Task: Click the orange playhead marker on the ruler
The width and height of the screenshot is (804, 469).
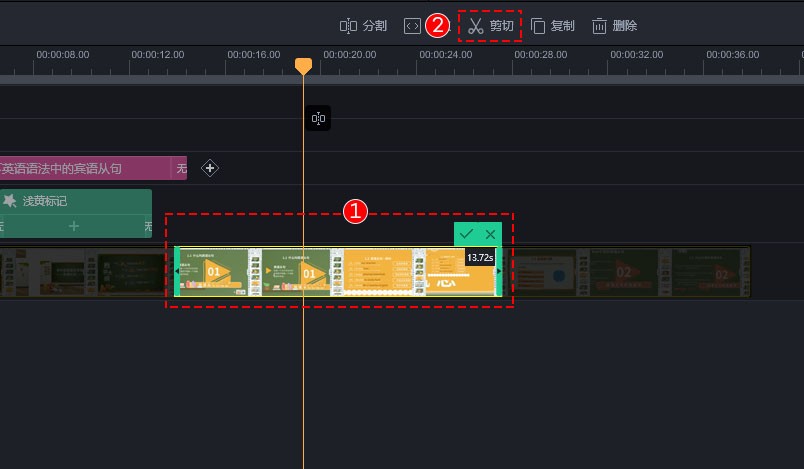Action: pos(303,65)
